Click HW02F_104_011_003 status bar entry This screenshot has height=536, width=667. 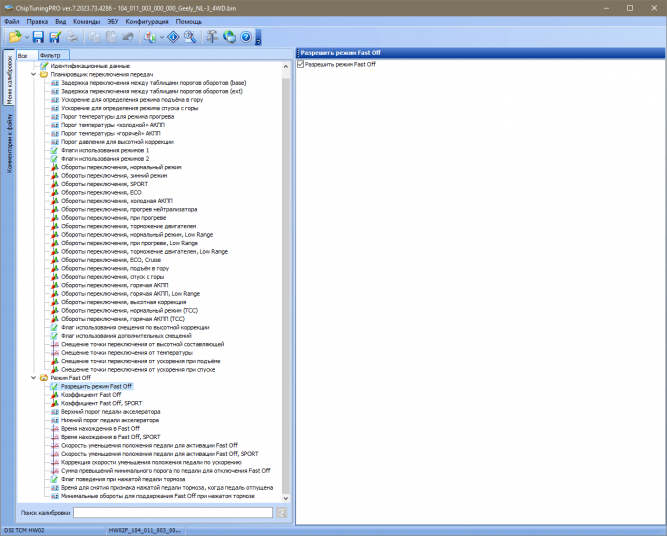point(144,530)
